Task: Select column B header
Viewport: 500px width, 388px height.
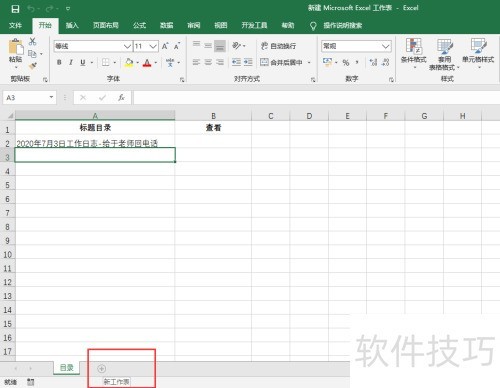Action: [x=213, y=116]
